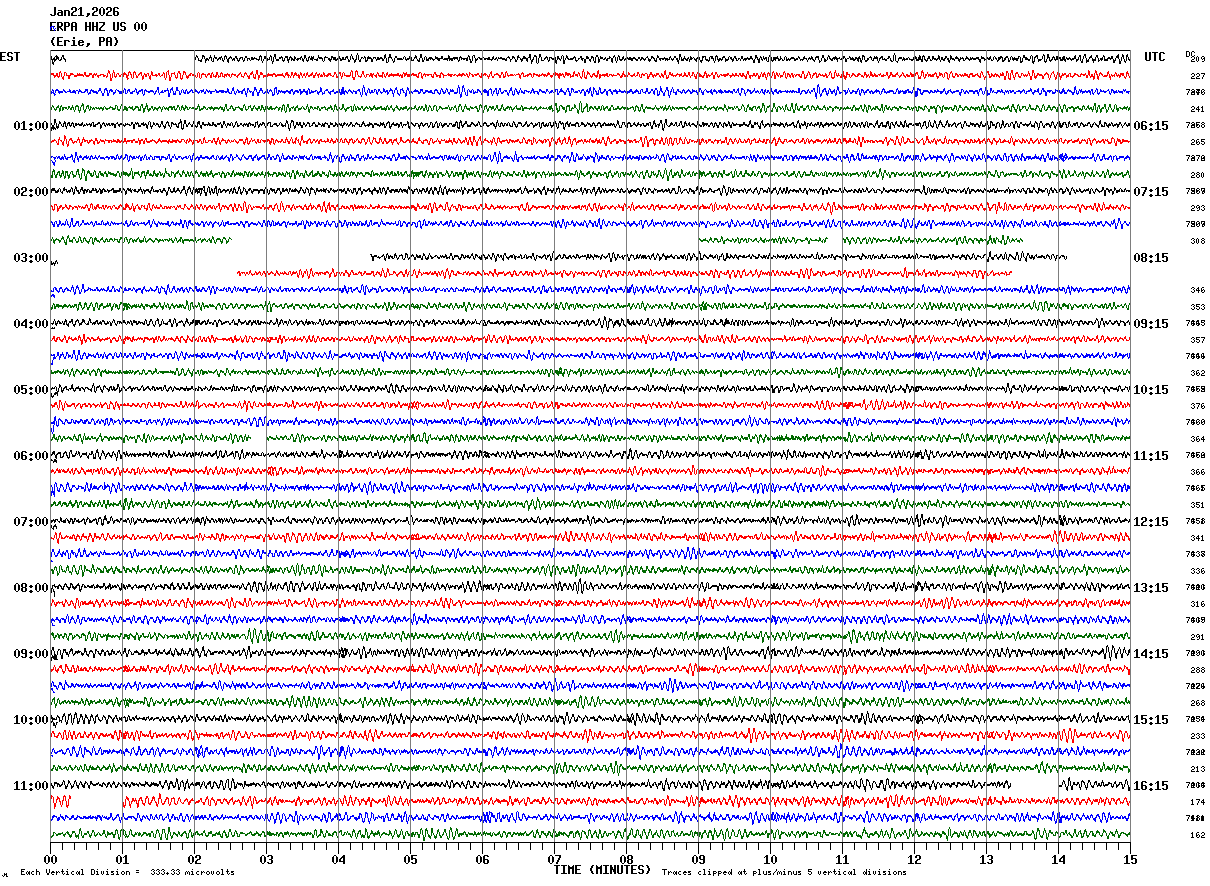This screenshot has width=1210, height=886.
Task: Select the 01:00 EST row label
Action: click(x=31, y=126)
